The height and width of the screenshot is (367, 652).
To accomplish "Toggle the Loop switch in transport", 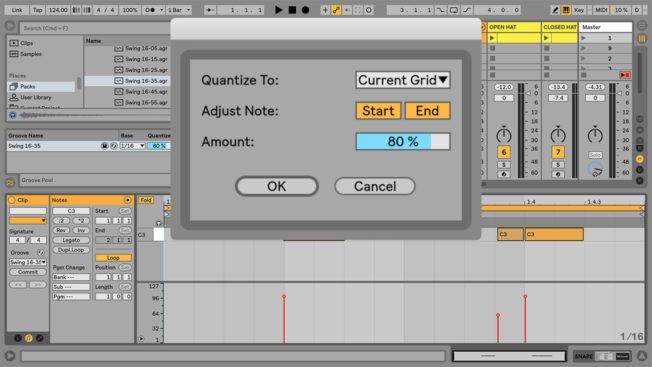I will coord(454,10).
